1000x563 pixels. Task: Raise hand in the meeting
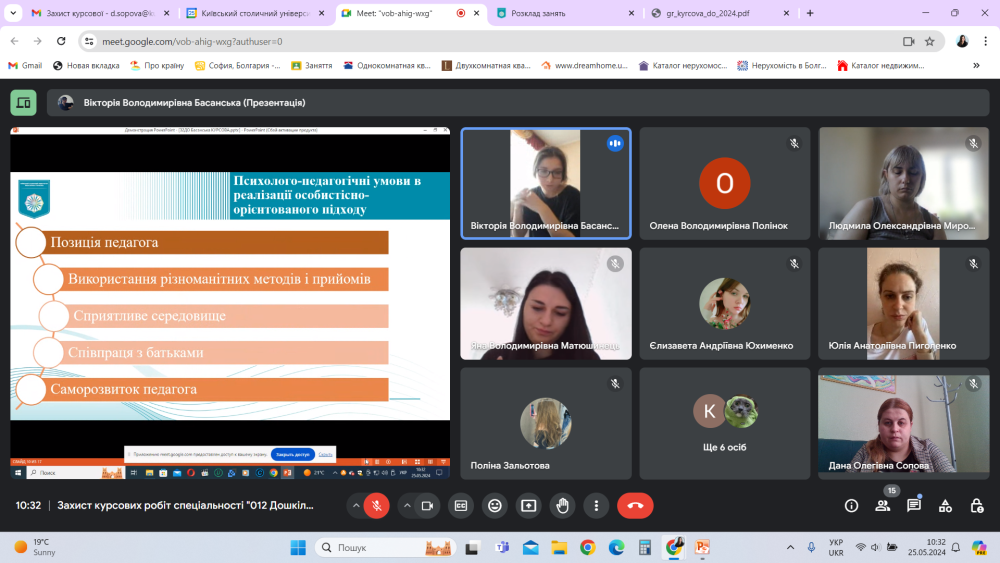[562, 506]
